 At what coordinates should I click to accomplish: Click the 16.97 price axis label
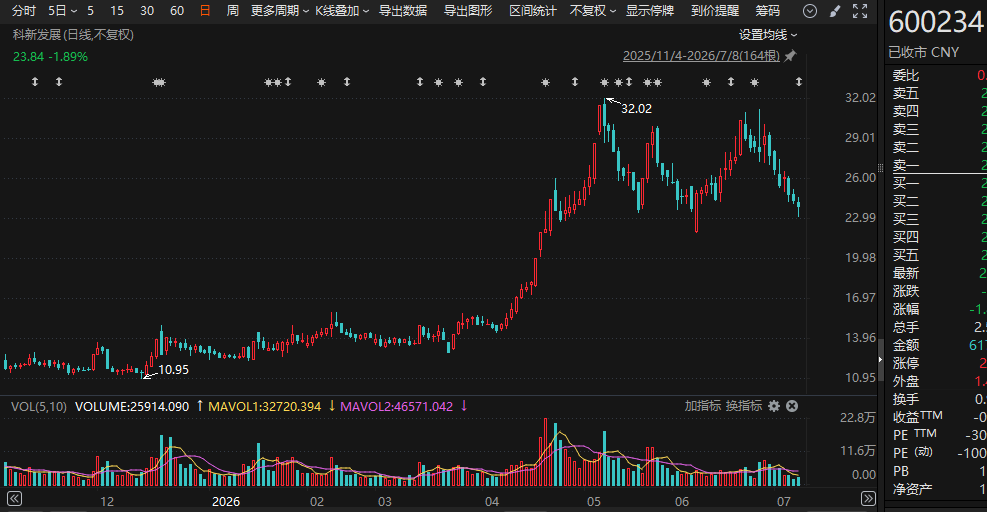point(860,297)
